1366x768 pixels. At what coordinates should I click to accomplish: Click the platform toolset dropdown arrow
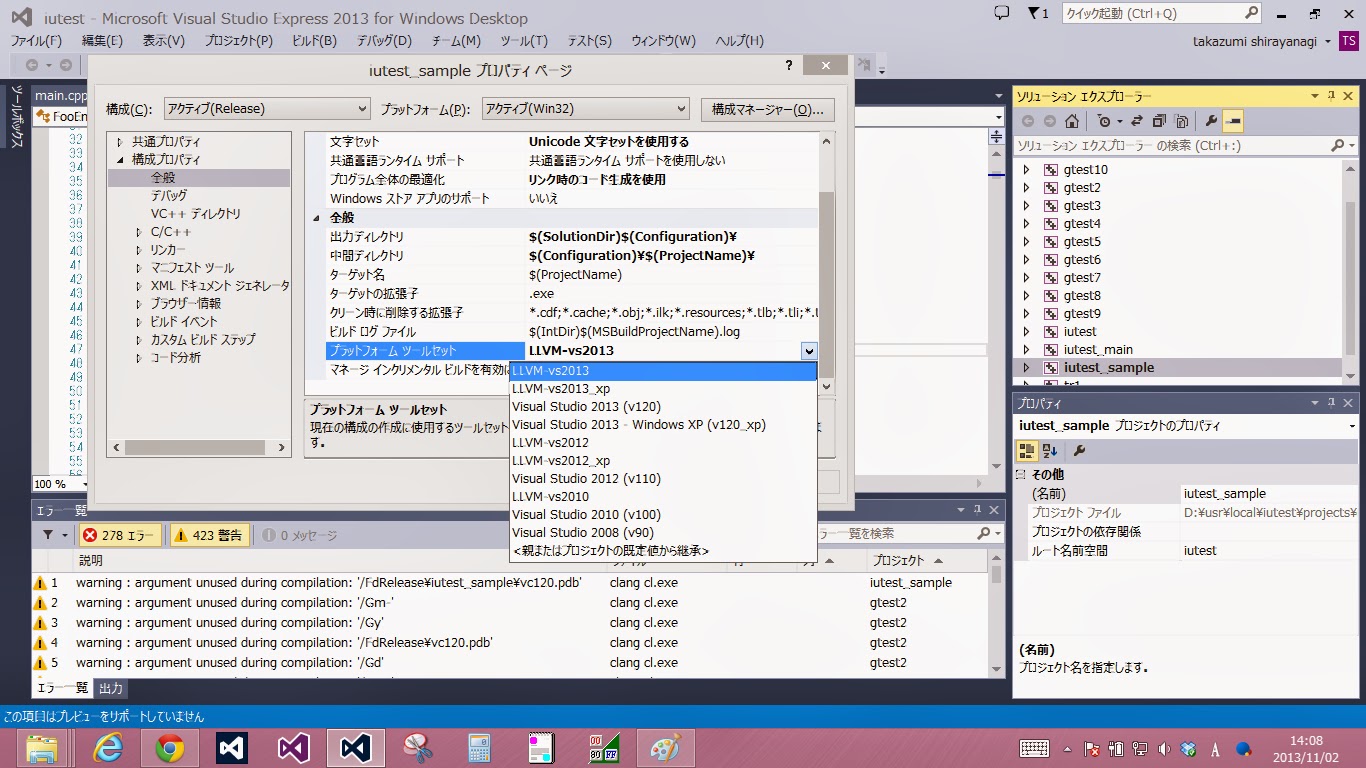coord(809,351)
